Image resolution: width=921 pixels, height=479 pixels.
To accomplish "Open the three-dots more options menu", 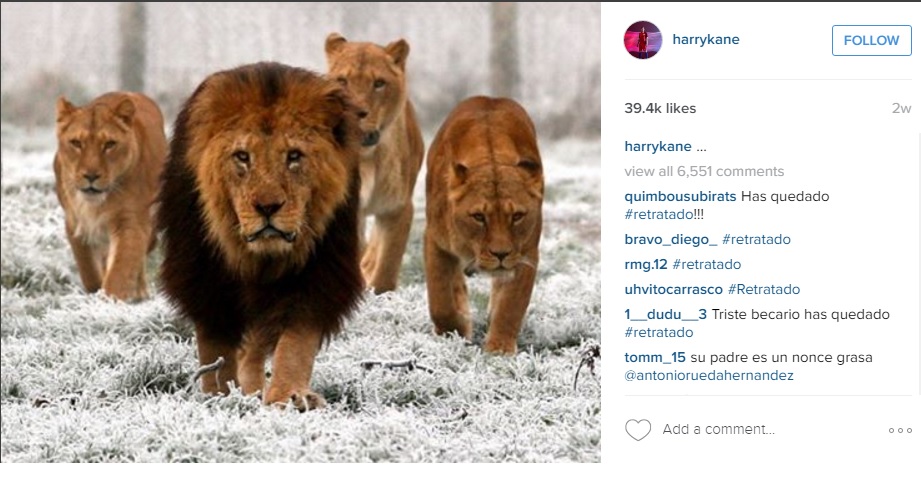I will point(900,430).
